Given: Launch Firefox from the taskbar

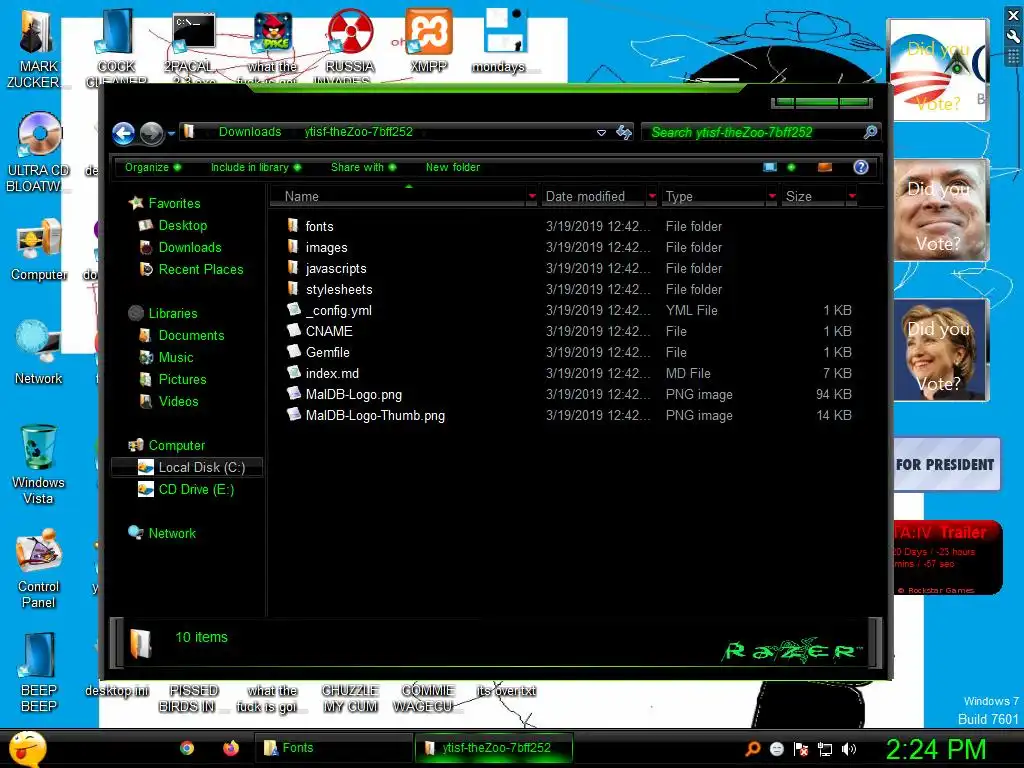Looking at the screenshot, I should [x=231, y=748].
